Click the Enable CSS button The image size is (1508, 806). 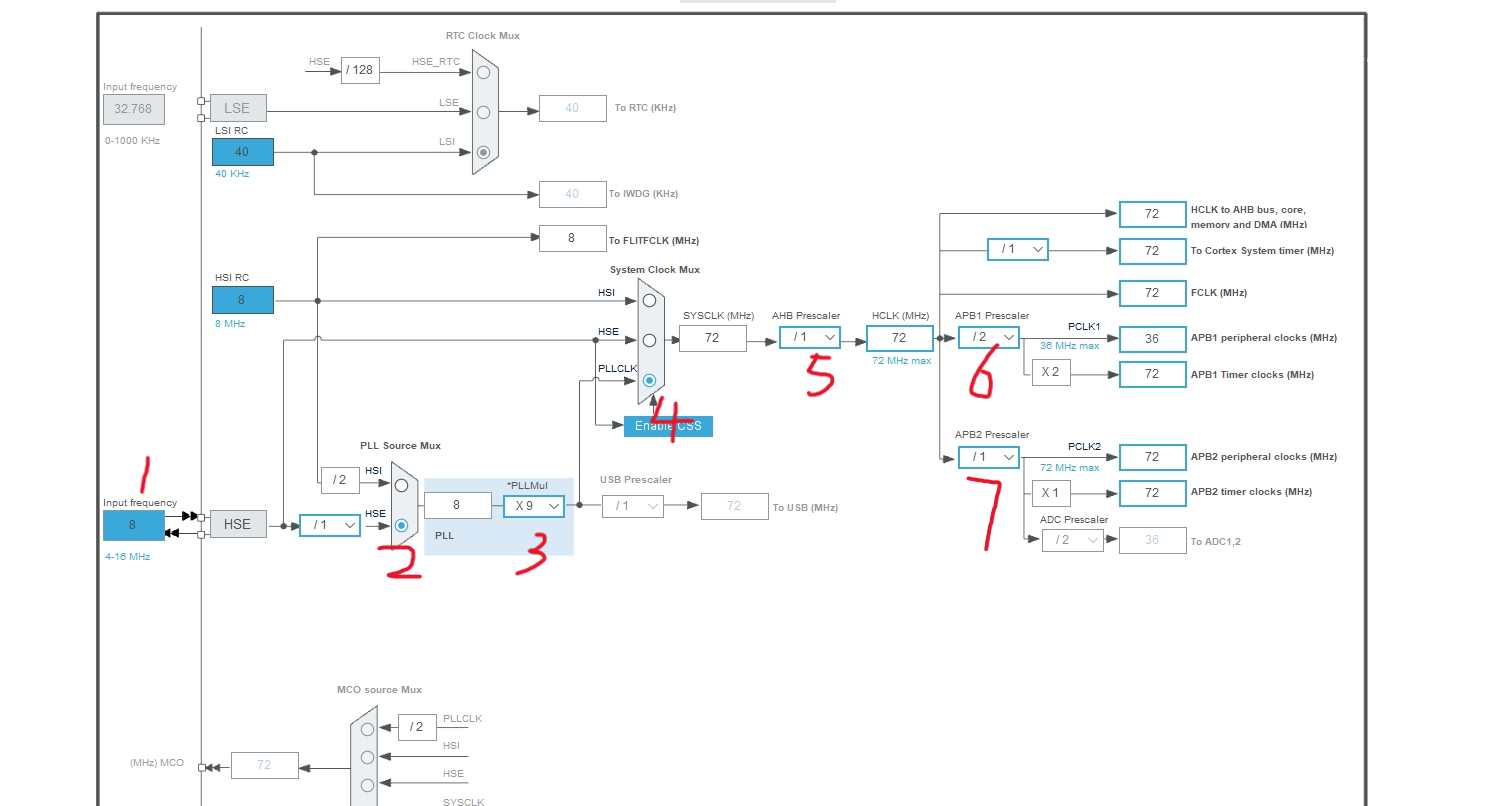[x=668, y=426]
